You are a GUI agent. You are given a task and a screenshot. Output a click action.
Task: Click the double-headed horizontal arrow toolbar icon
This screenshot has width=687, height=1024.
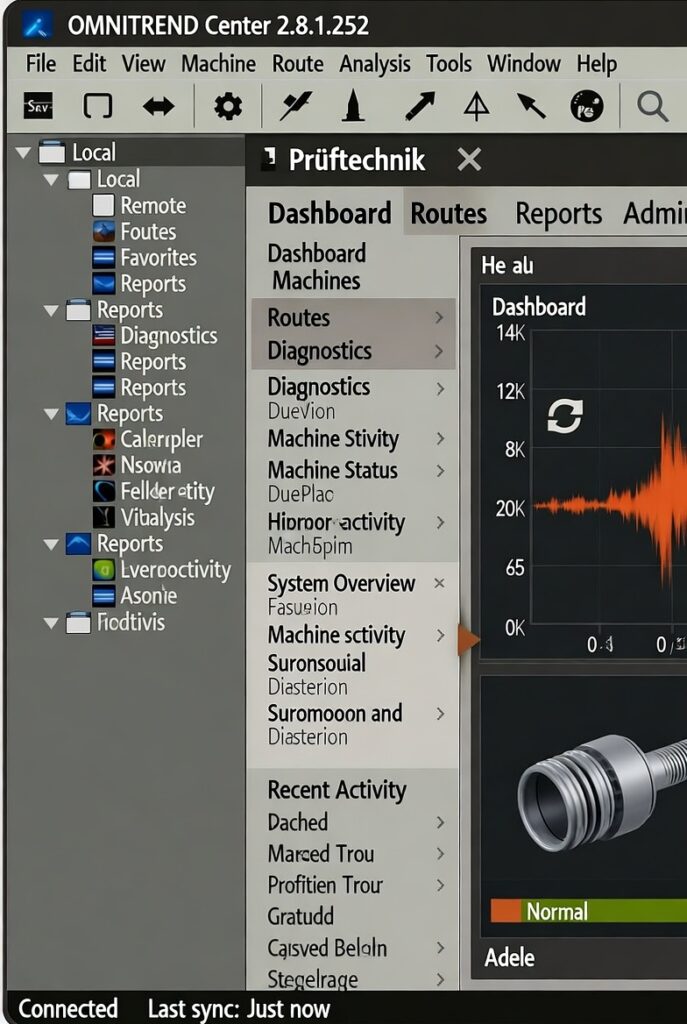click(x=159, y=106)
